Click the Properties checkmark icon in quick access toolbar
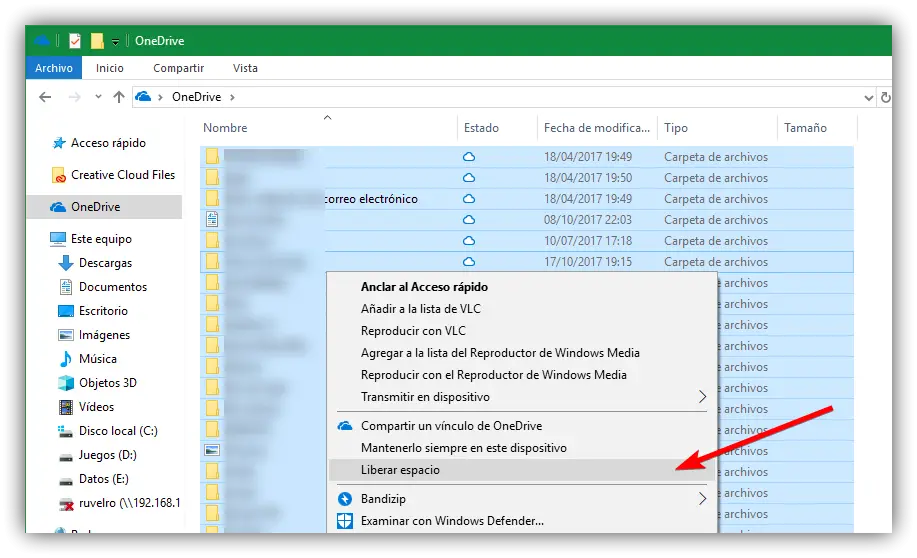 (75, 41)
